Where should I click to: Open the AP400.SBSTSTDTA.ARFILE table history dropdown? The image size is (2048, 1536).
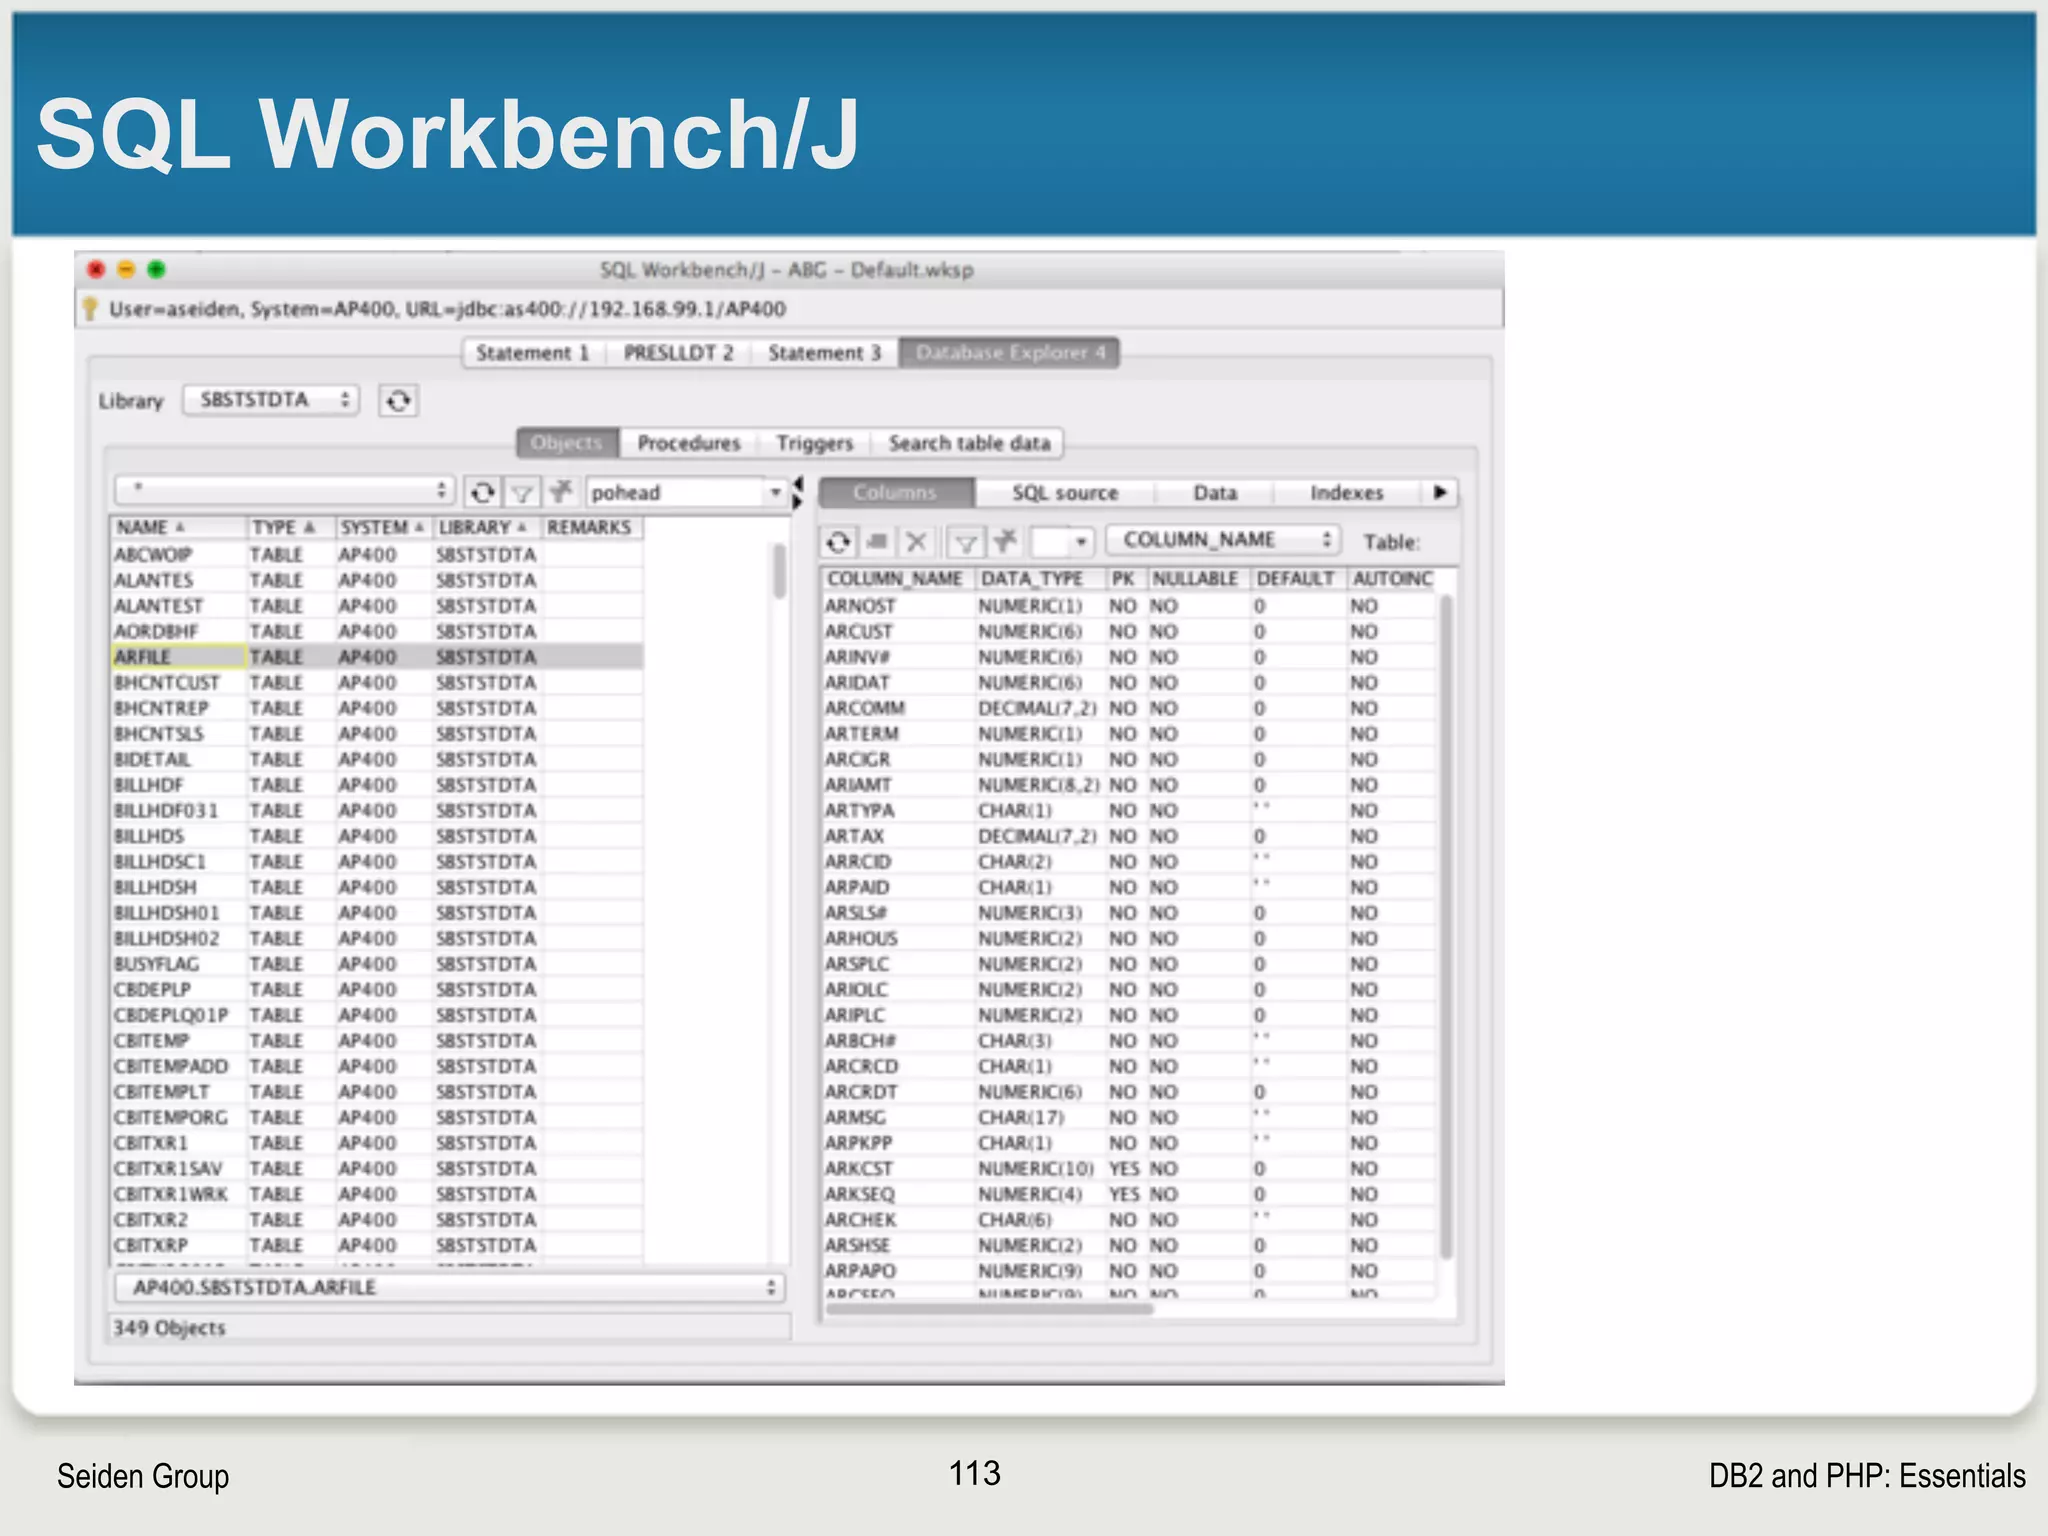point(449,1287)
